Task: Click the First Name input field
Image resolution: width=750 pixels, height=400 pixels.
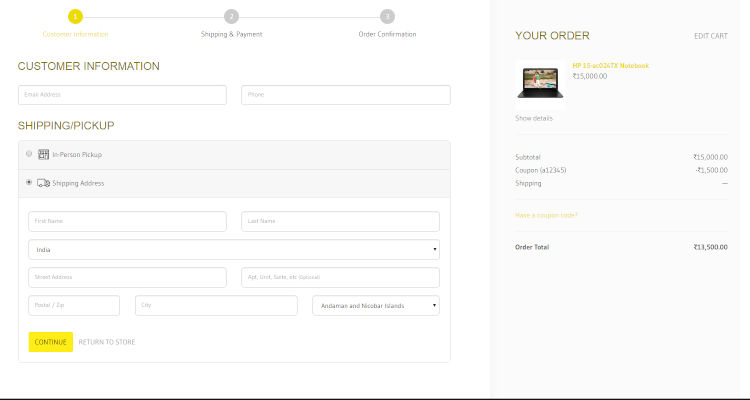Action: click(127, 221)
